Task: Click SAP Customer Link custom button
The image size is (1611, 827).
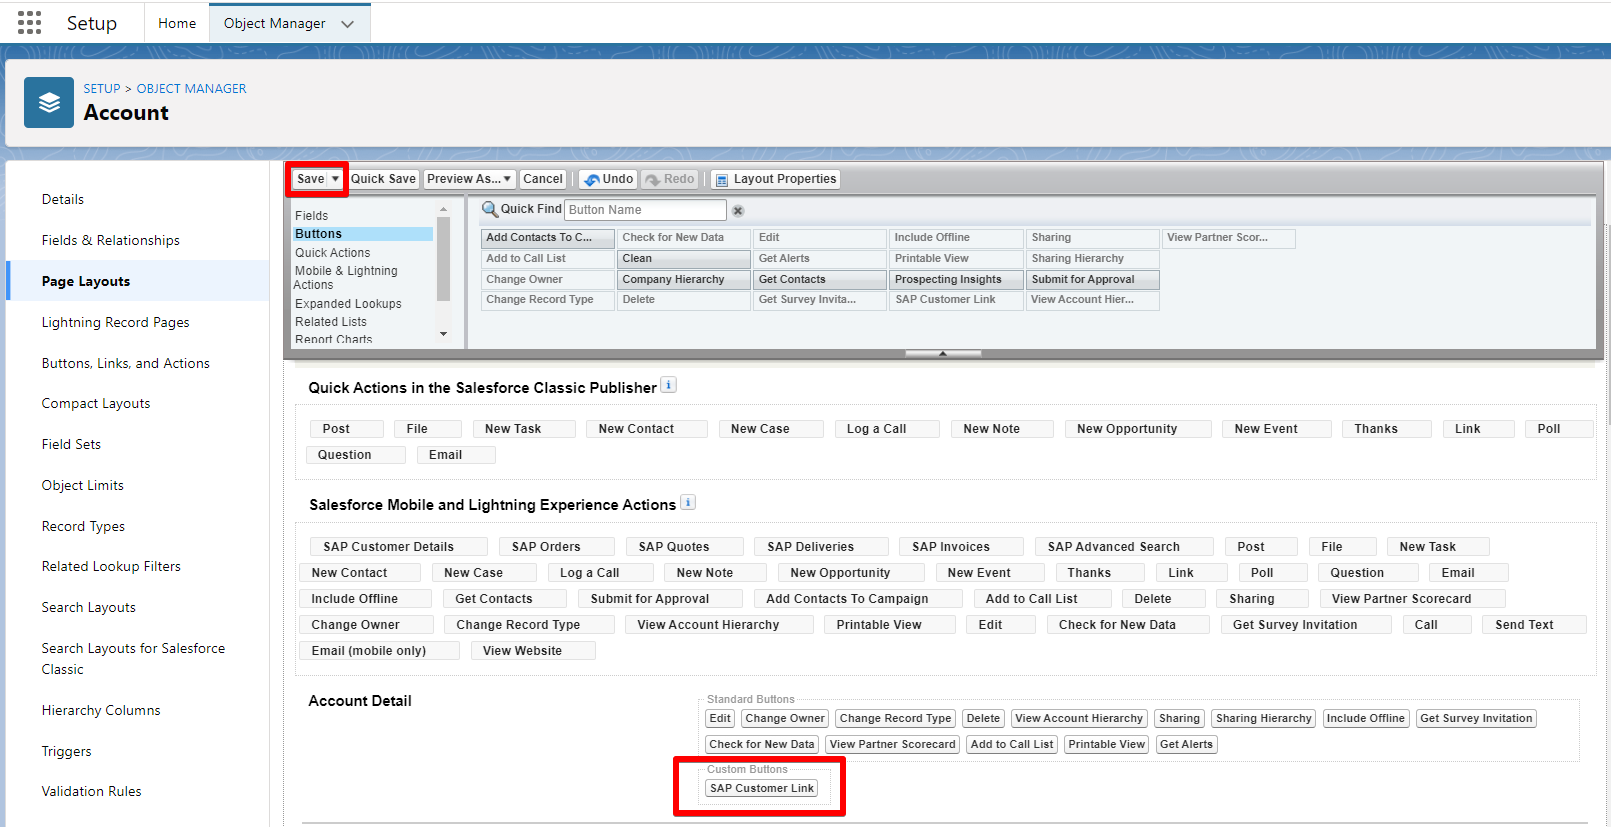Action: [762, 788]
